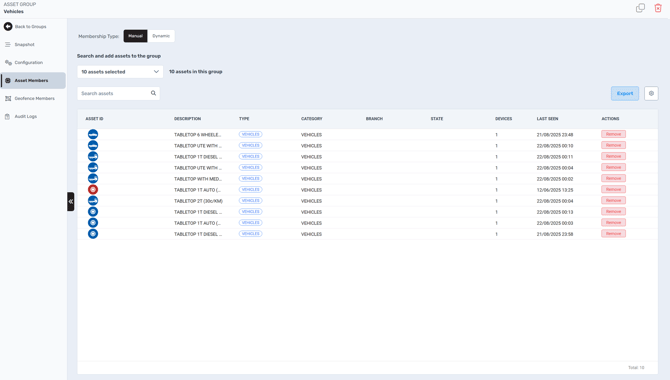670x380 pixels.
Task: Click the asset icon last seen 22/08/2025 00:13
Action: pyautogui.click(x=93, y=212)
